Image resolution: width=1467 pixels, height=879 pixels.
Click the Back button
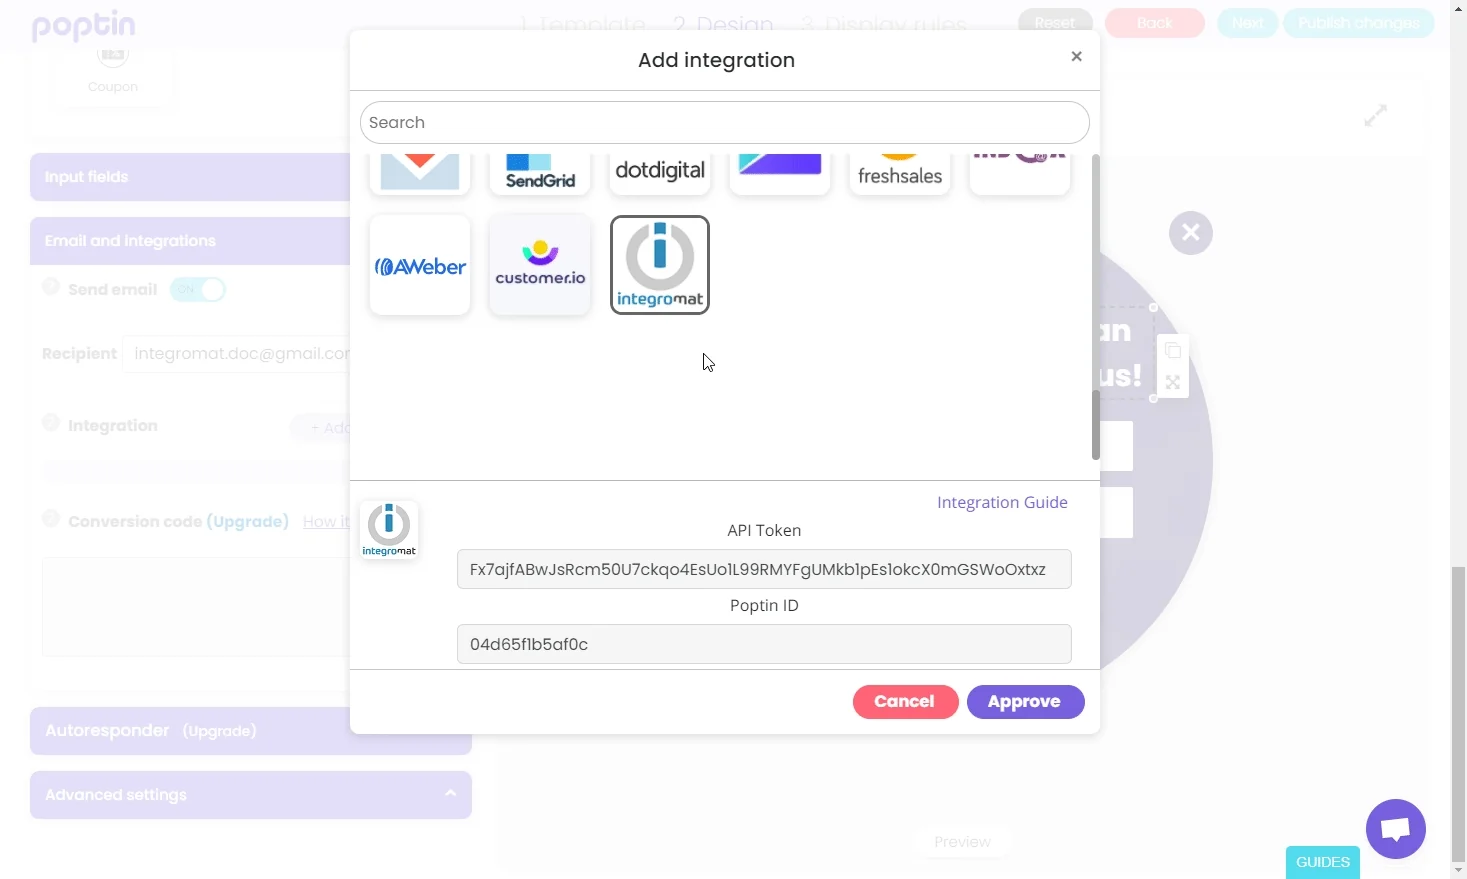click(x=1155, y=23)
